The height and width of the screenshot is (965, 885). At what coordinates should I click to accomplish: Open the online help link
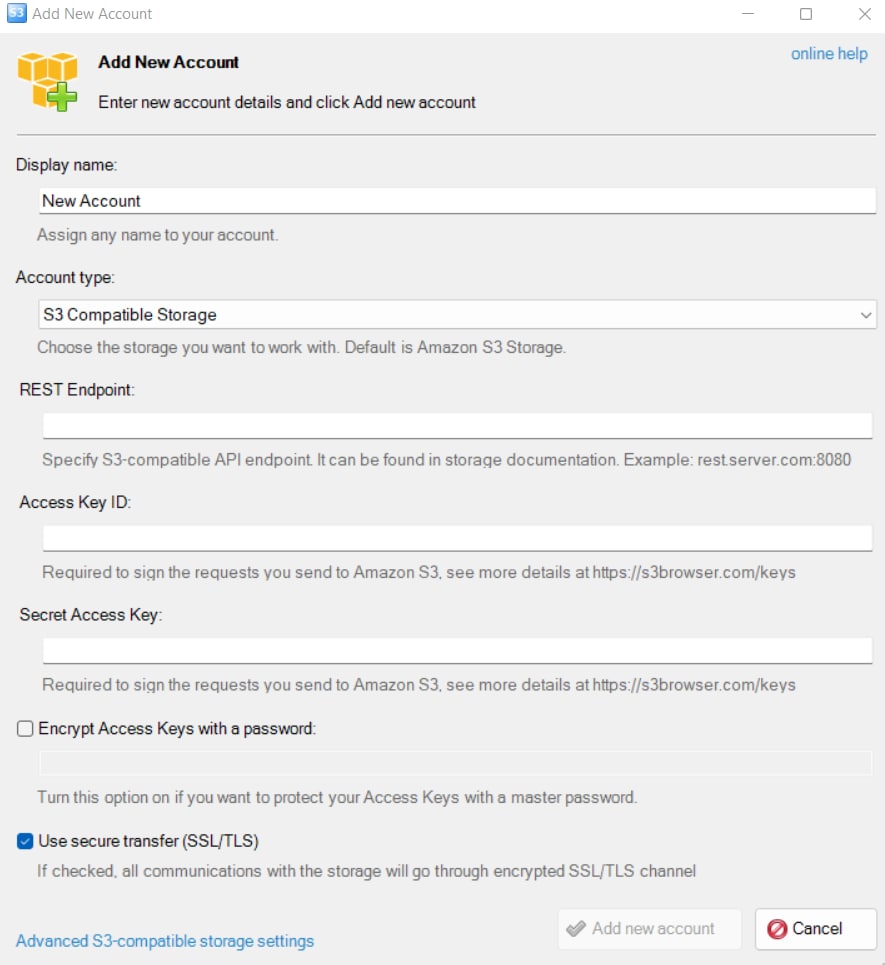coord(829,54)
